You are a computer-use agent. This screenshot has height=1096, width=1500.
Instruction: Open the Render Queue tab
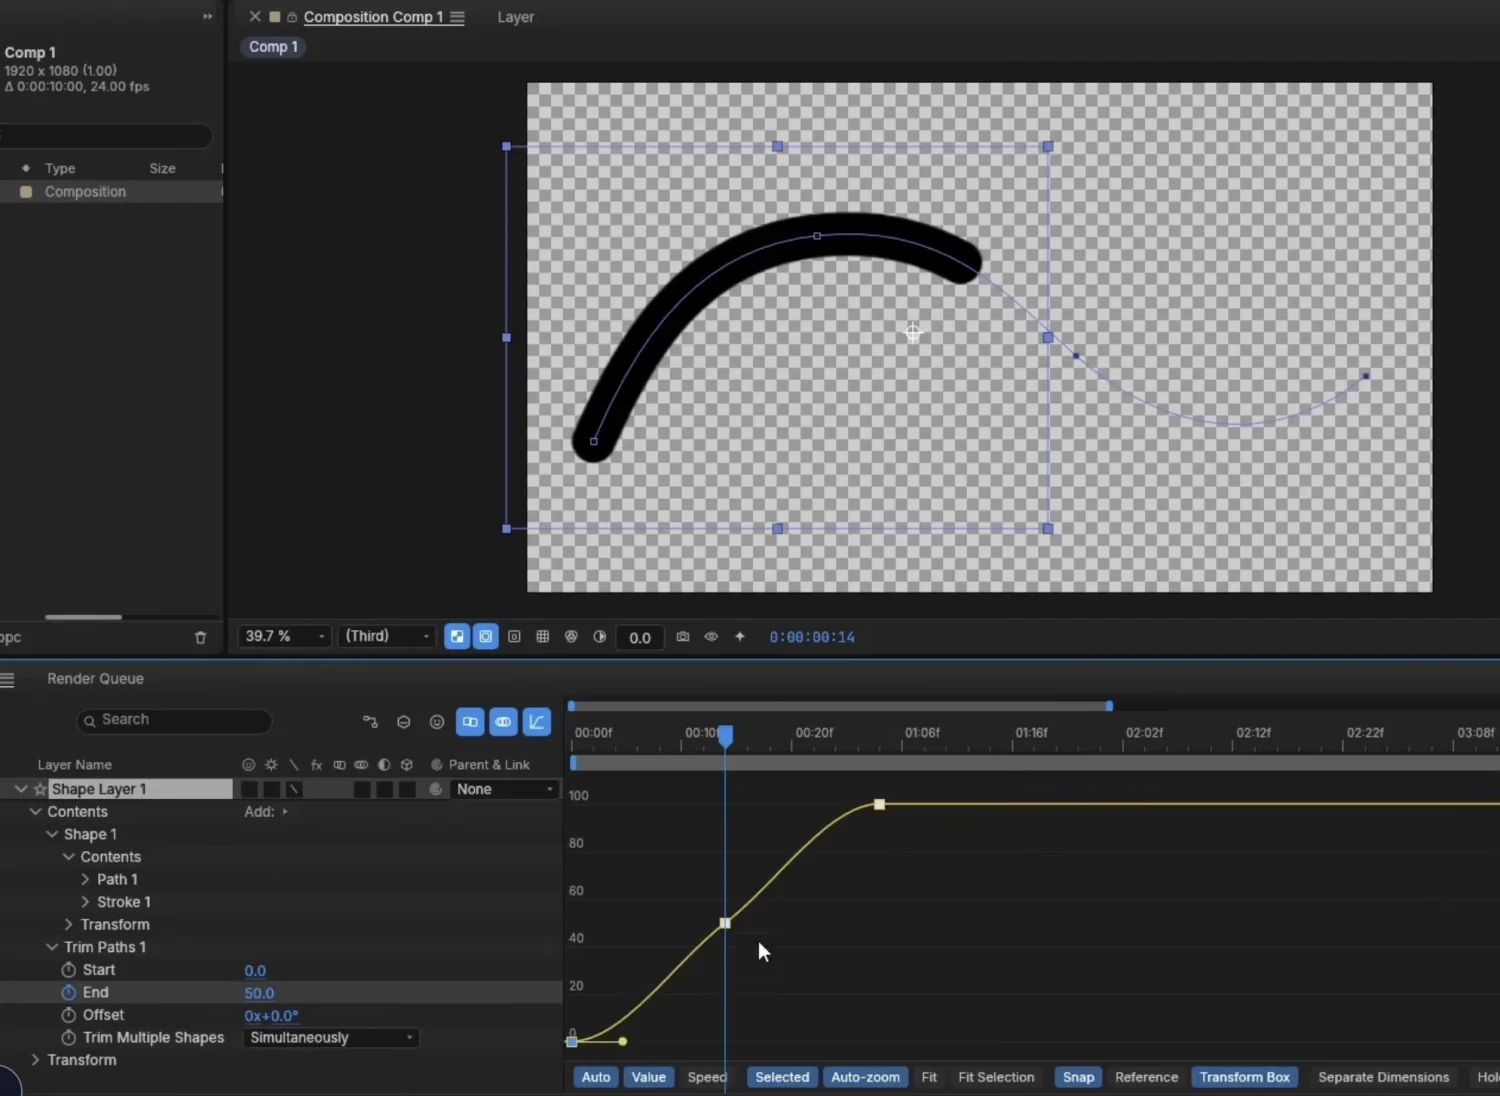coord(95,679)
